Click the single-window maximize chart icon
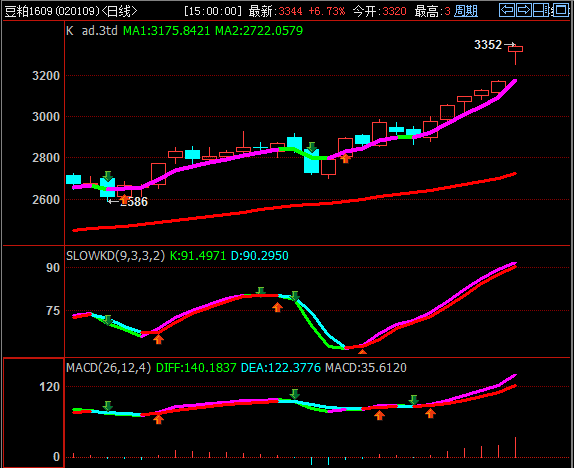Viewport: 574px width, 468px height. [x=560, y=10]
